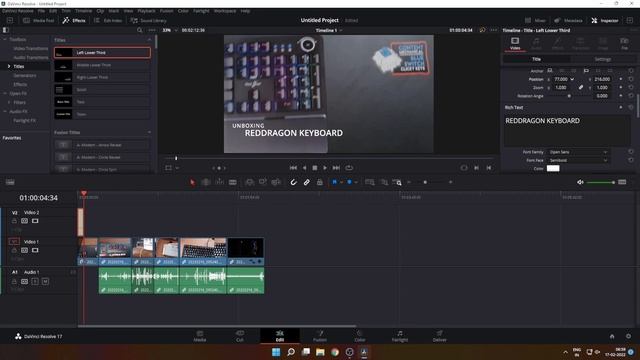Click the Full Extent Zoom icon
Screen dimensions: 640x360
coord(370,182)
